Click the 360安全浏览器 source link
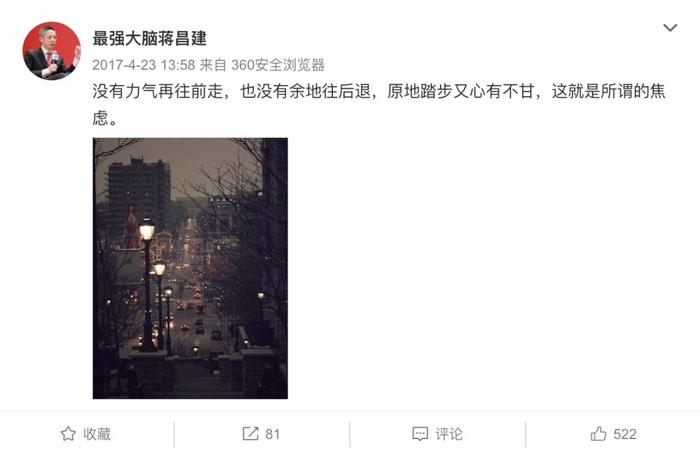Image resolution: width=700 pixels, height=456 pixels. click(278, 65)
